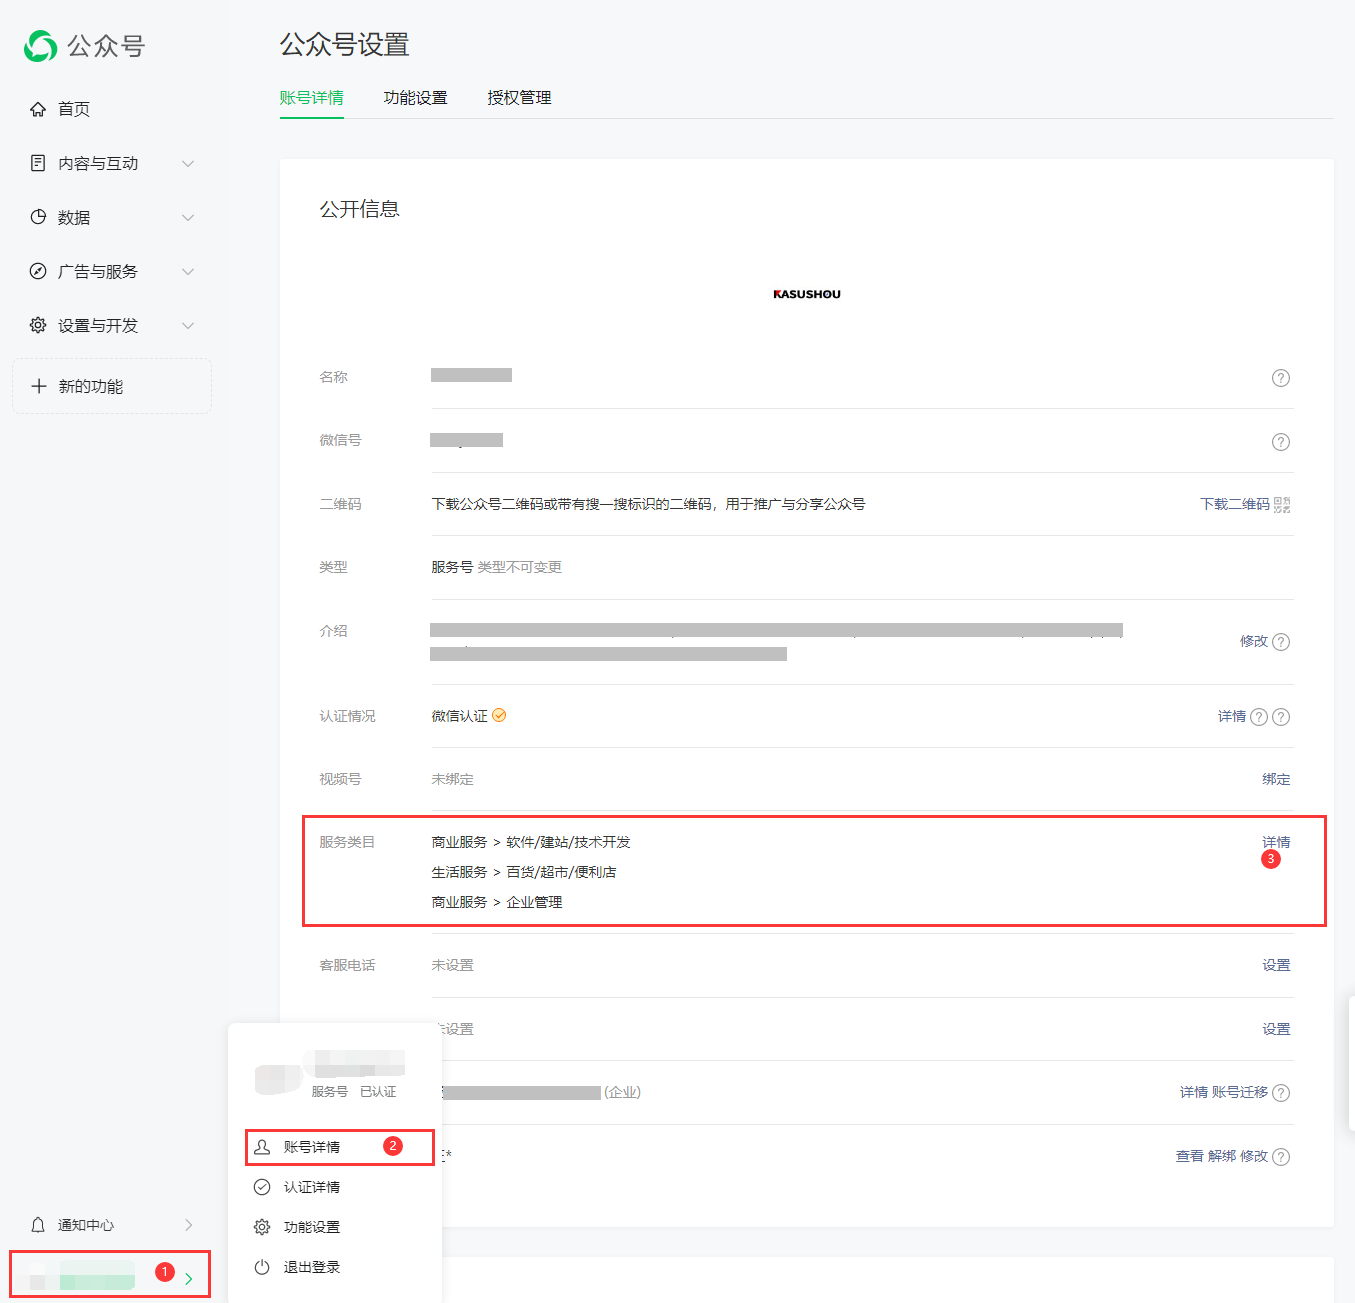Click the document icon for 内容与互动

tap(38, 163)
